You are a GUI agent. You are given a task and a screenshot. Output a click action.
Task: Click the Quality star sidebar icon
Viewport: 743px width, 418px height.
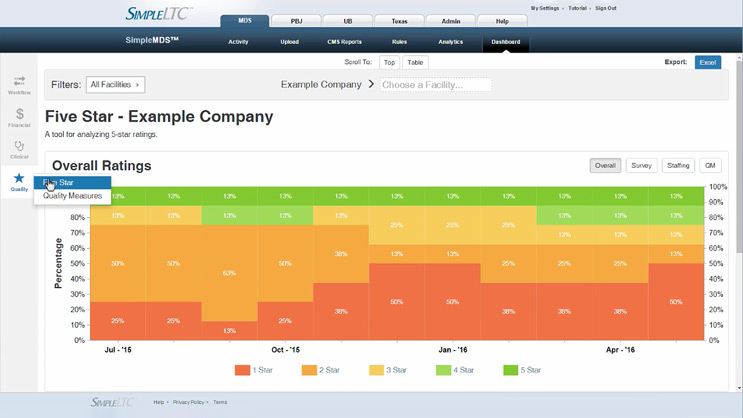click(19, 181)
